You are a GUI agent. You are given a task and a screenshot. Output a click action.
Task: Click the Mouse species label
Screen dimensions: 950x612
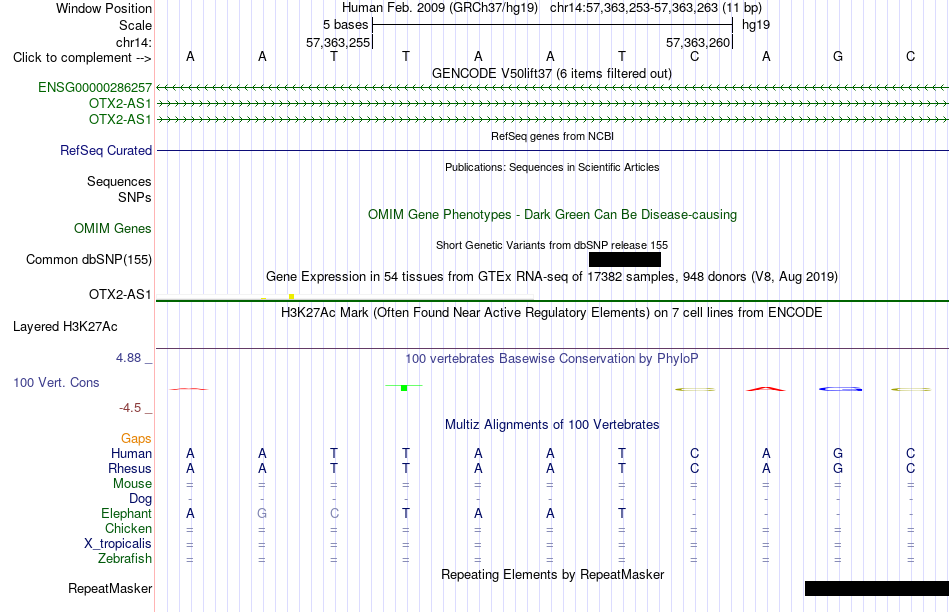pyautogui.click(x=132, y=484)
